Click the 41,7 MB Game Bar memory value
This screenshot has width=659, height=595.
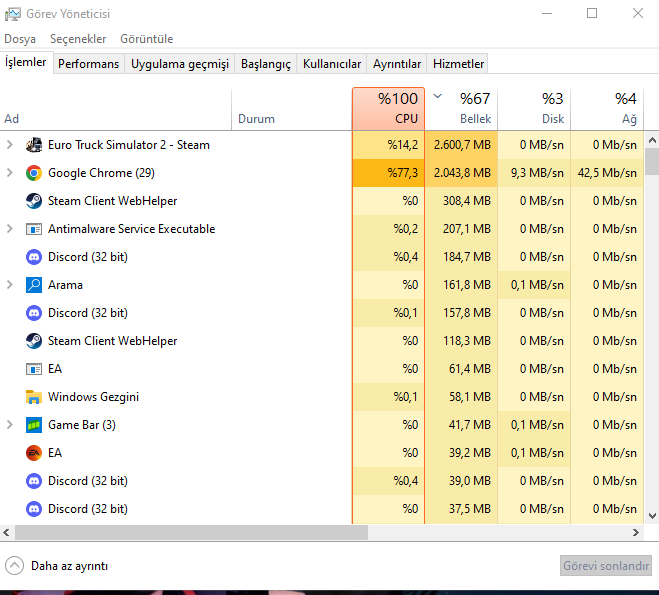coord(469,425)
